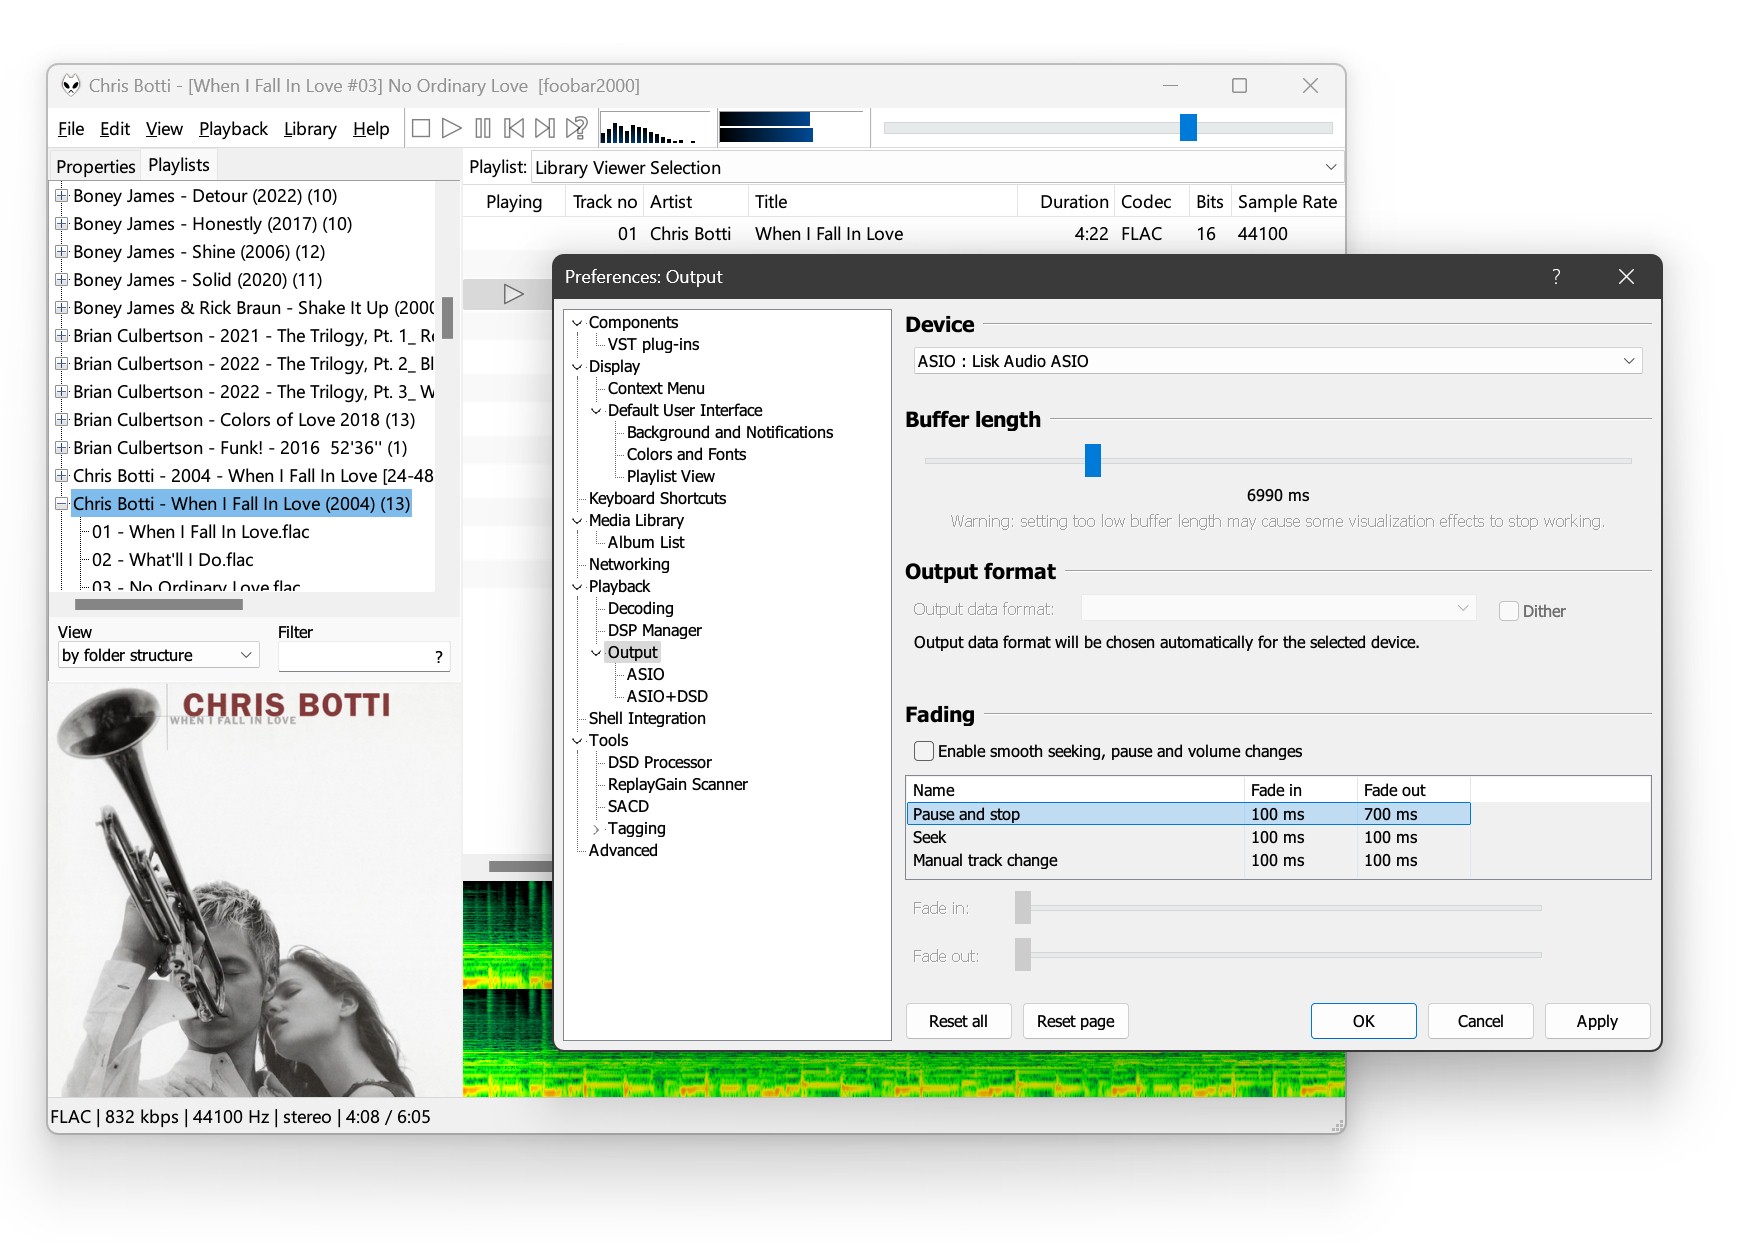Click the spectrum visualizer in toolbar
This screenshot has height=1243, width=1741.
coord(654,128)
